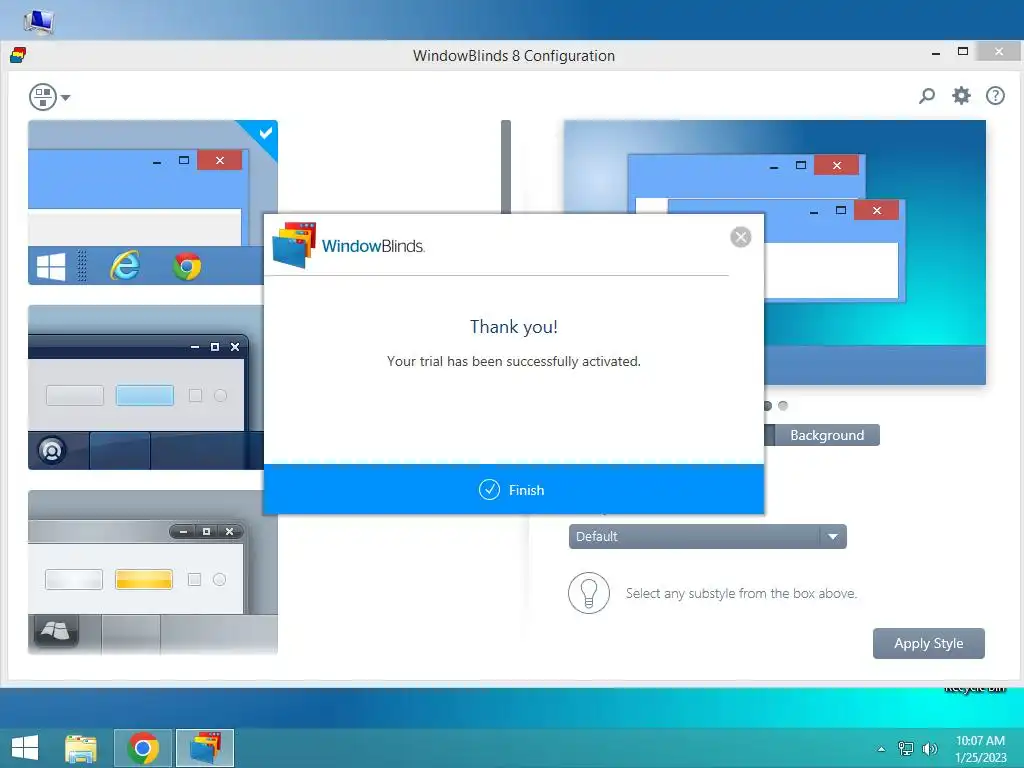Click the lightbulb tip icon
The image size is (1024, 768).
(x=588, y=593)
